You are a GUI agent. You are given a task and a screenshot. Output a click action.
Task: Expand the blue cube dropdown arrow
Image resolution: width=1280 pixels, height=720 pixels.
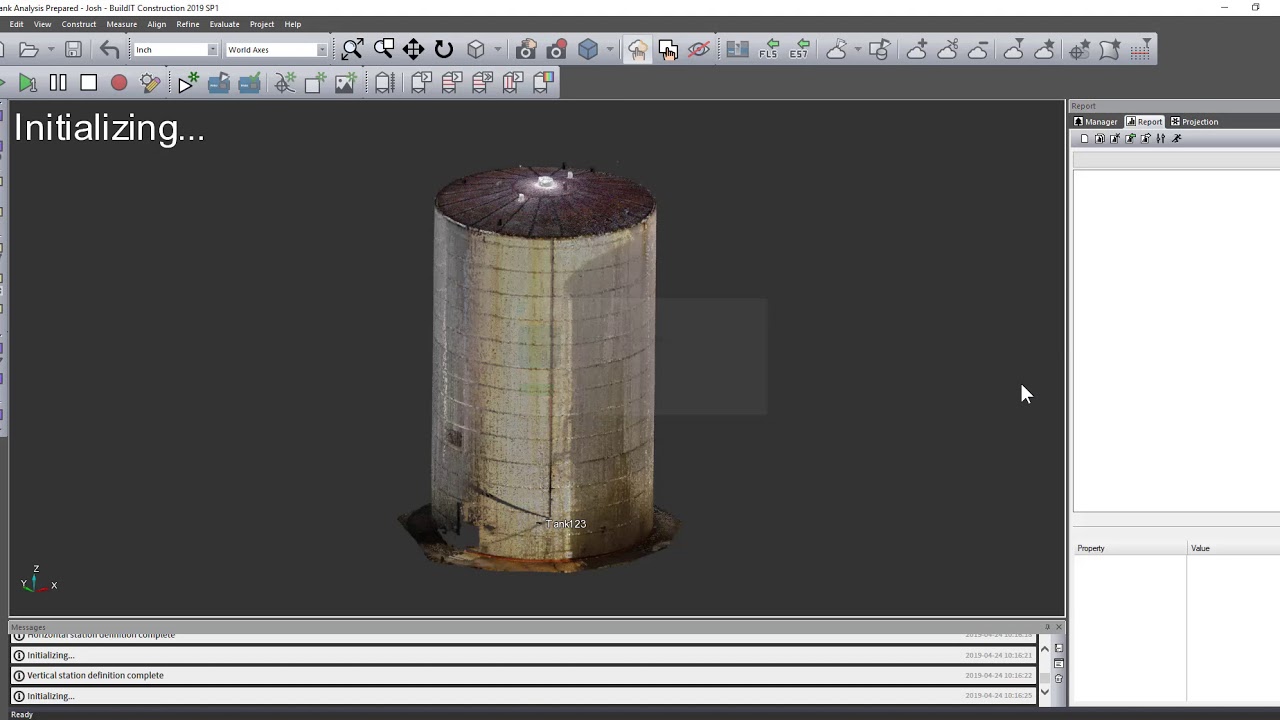tap(609, 49)
